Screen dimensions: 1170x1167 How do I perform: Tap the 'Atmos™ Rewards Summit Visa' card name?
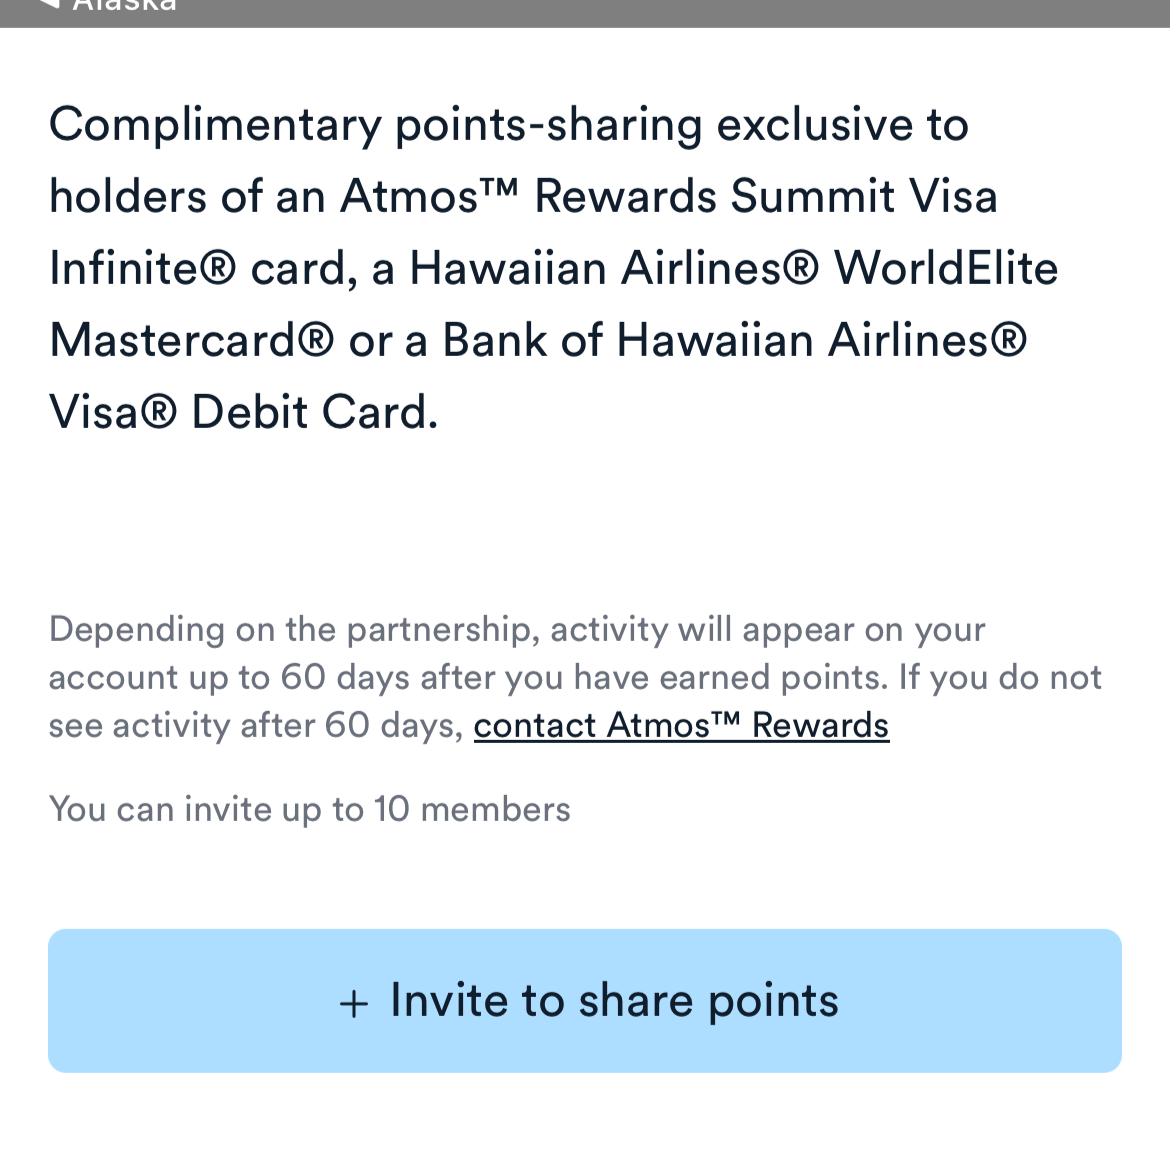tap(669, 196)
